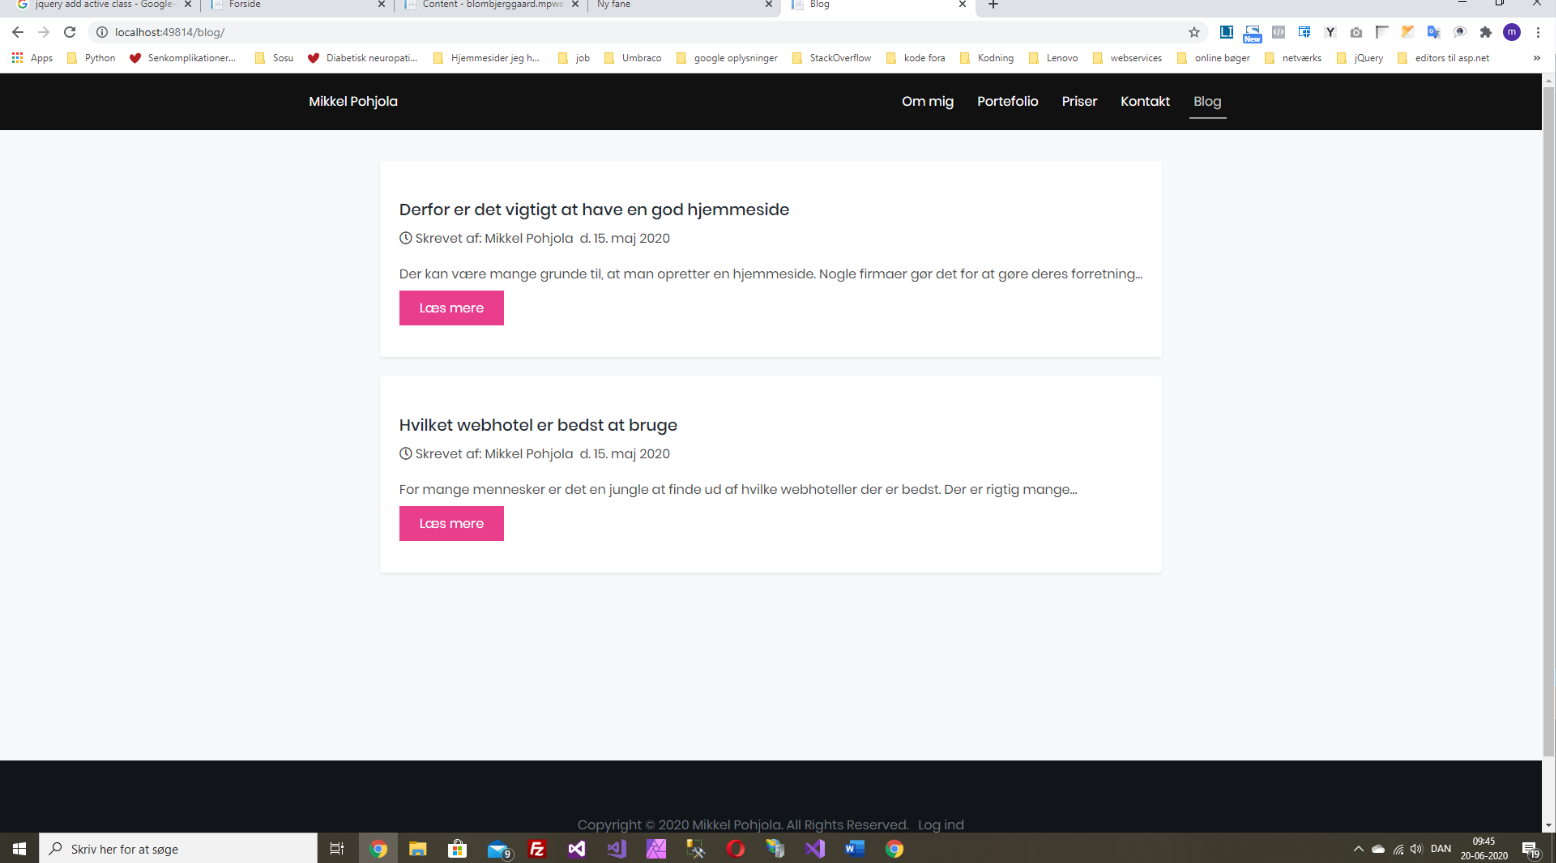Open Task View in the taskbar
This screenshot has height=863, width=1556.
pyautogui.click(x=337, y=849)
